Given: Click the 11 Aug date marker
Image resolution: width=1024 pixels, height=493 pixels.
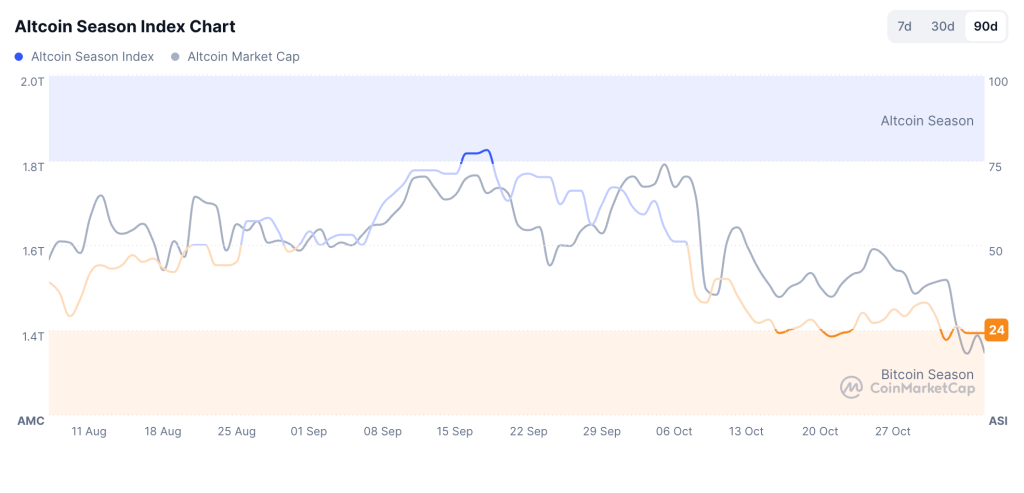Looking at the screenshot, I should (x=89, y=432).
